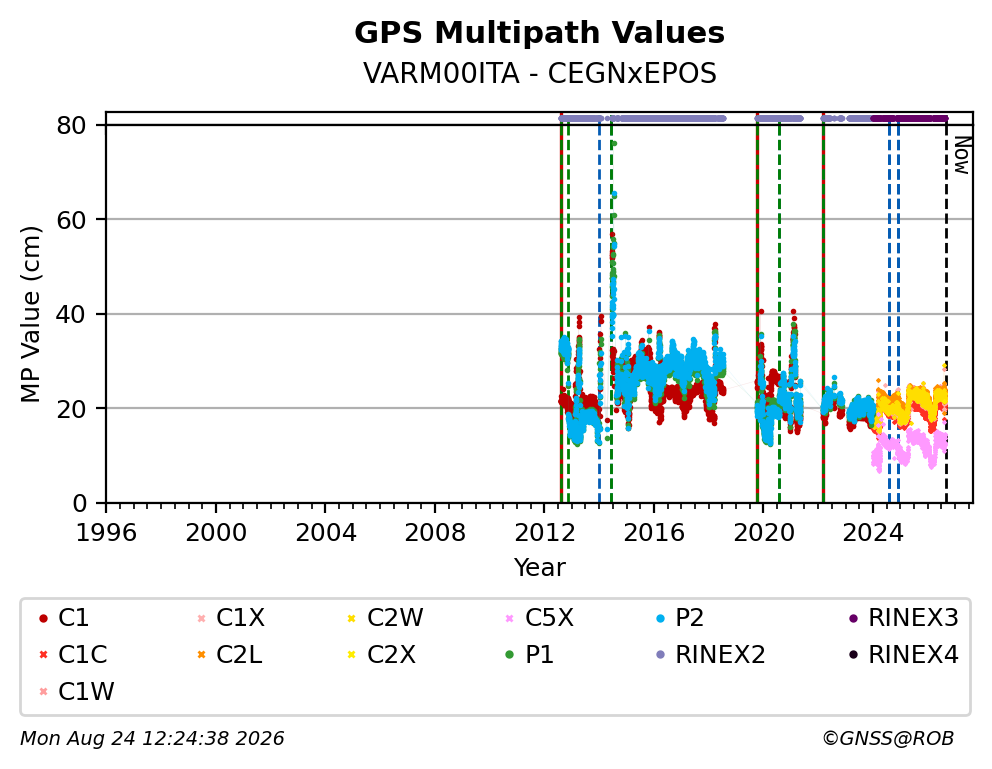Click the 2016 year tick label

(x=654, y=533)
